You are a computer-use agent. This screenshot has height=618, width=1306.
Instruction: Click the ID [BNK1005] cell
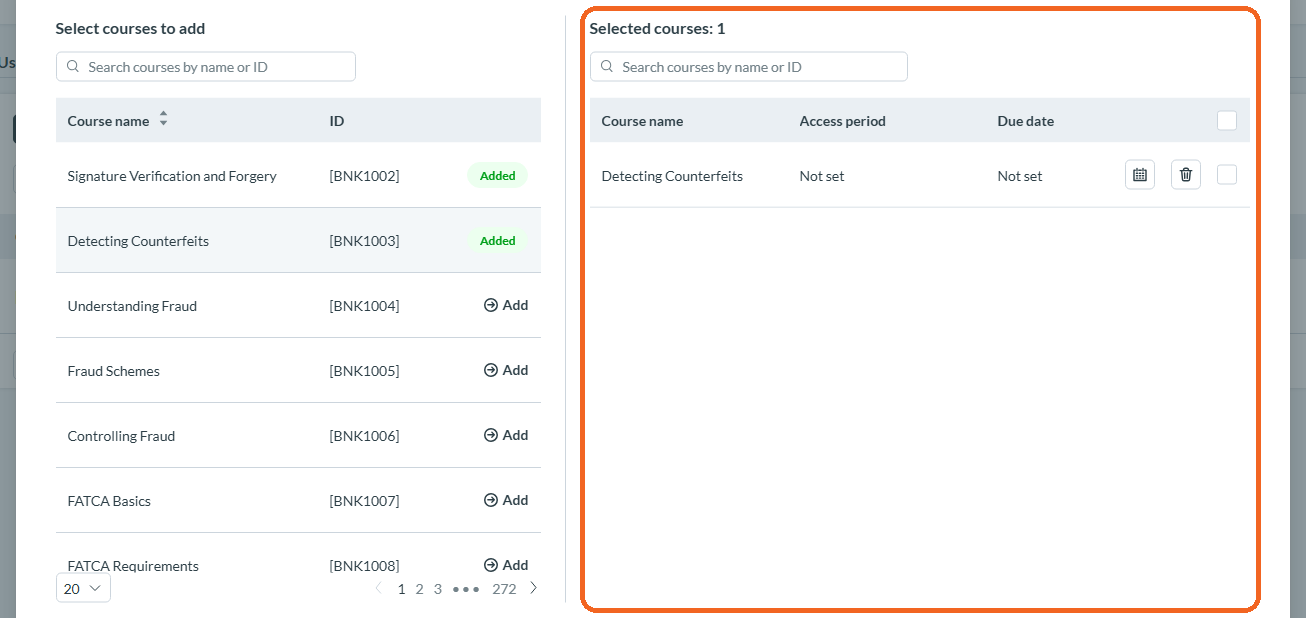(x=364, y=371)
